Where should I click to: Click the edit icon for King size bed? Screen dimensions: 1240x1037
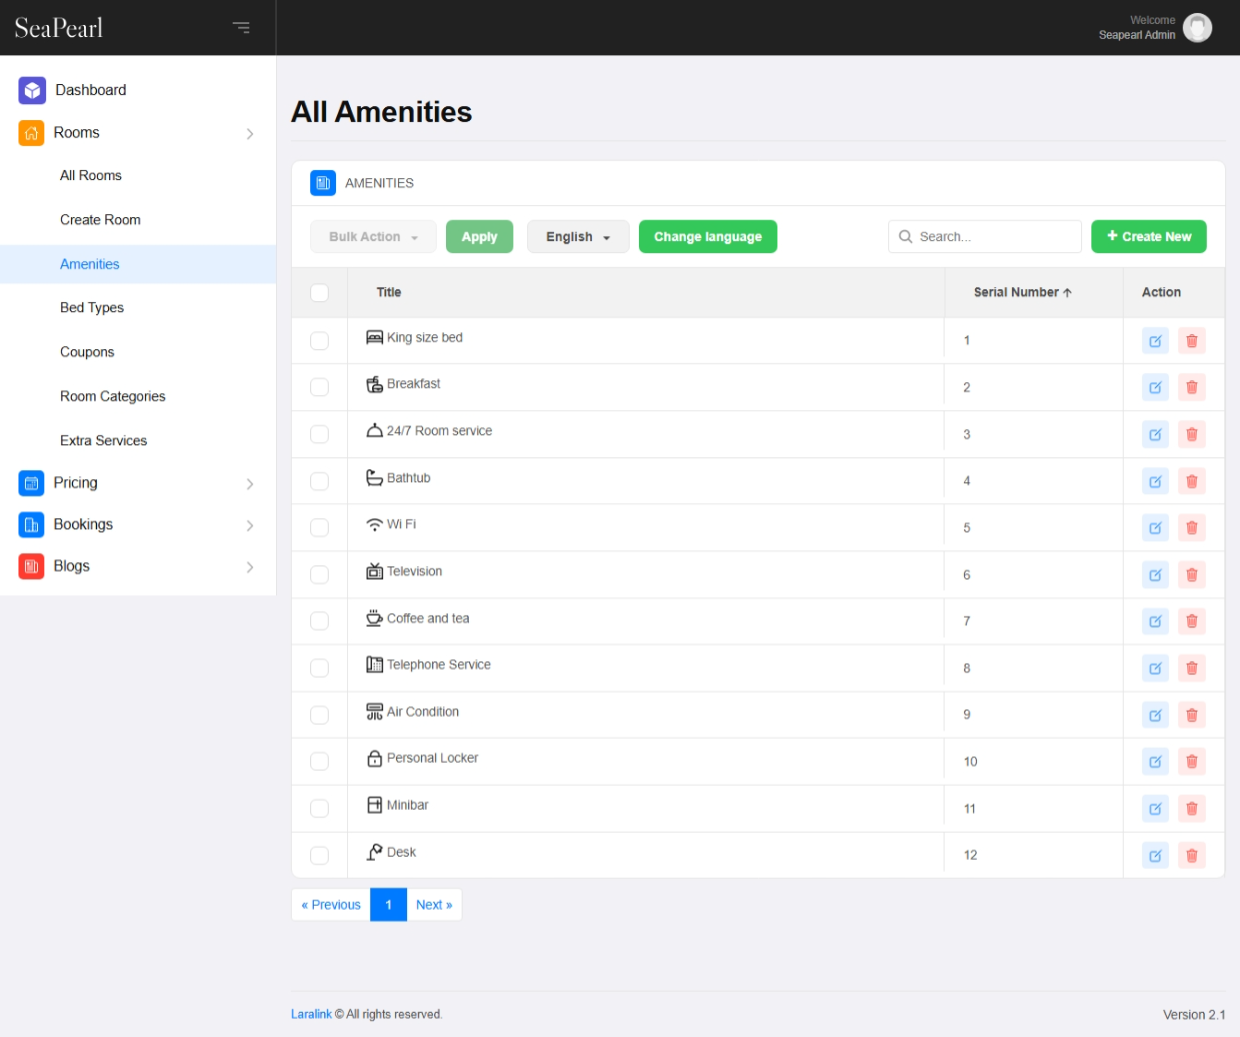[x=1155, y=341]
